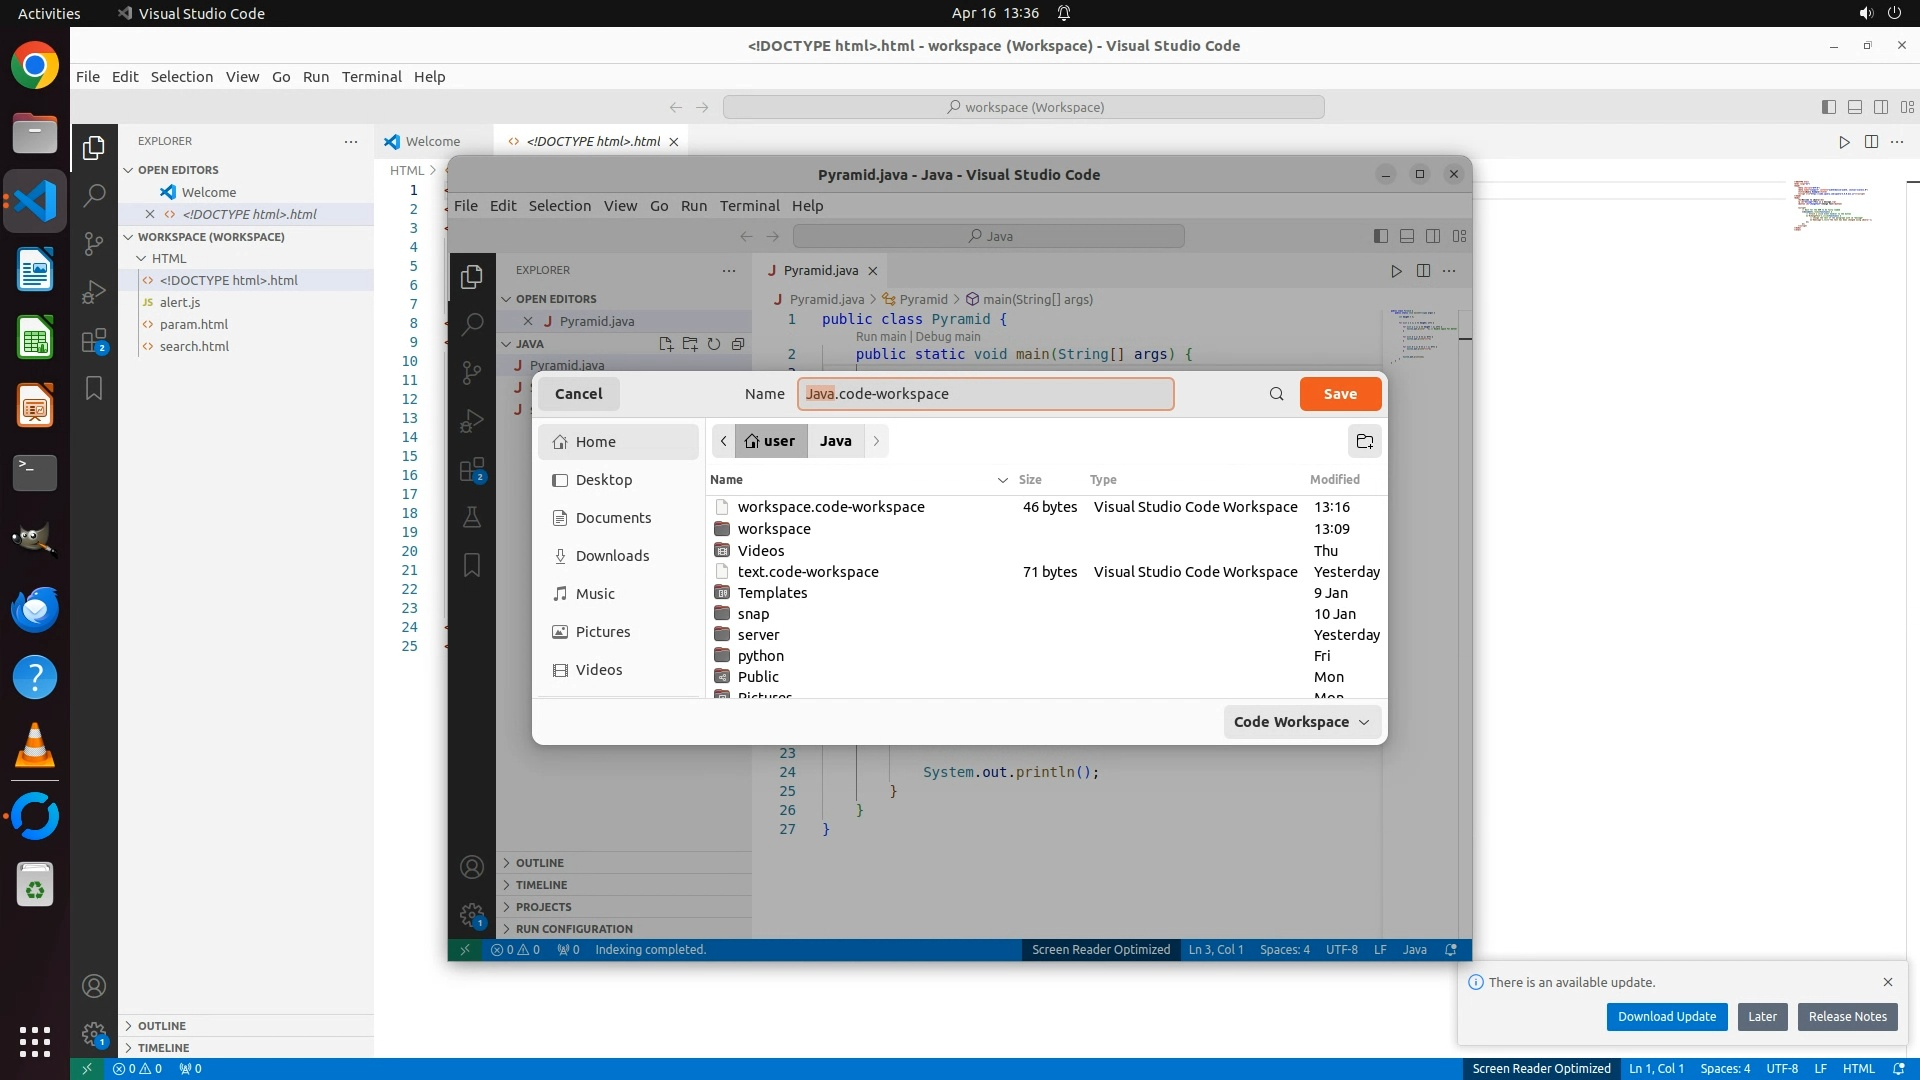The width and height of the screenshot is (1920, 1080).
Task: Open the Terminal menu in outer window
Action: [371, 77]
